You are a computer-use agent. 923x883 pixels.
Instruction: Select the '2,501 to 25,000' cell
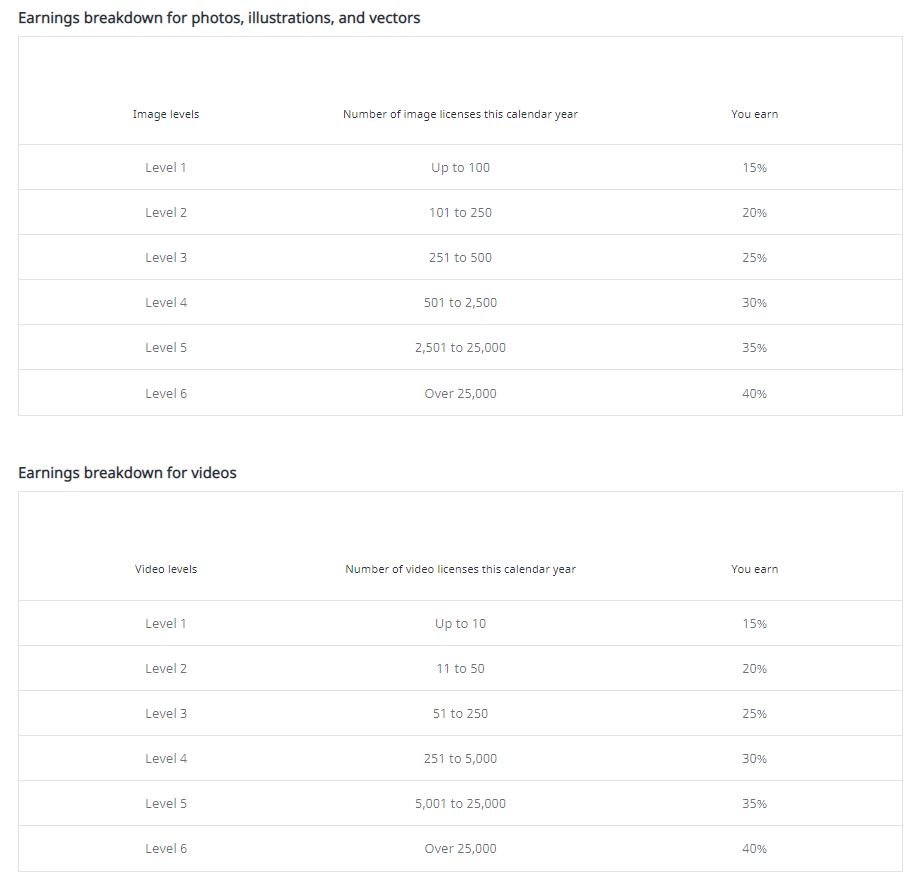coord(460,348)
